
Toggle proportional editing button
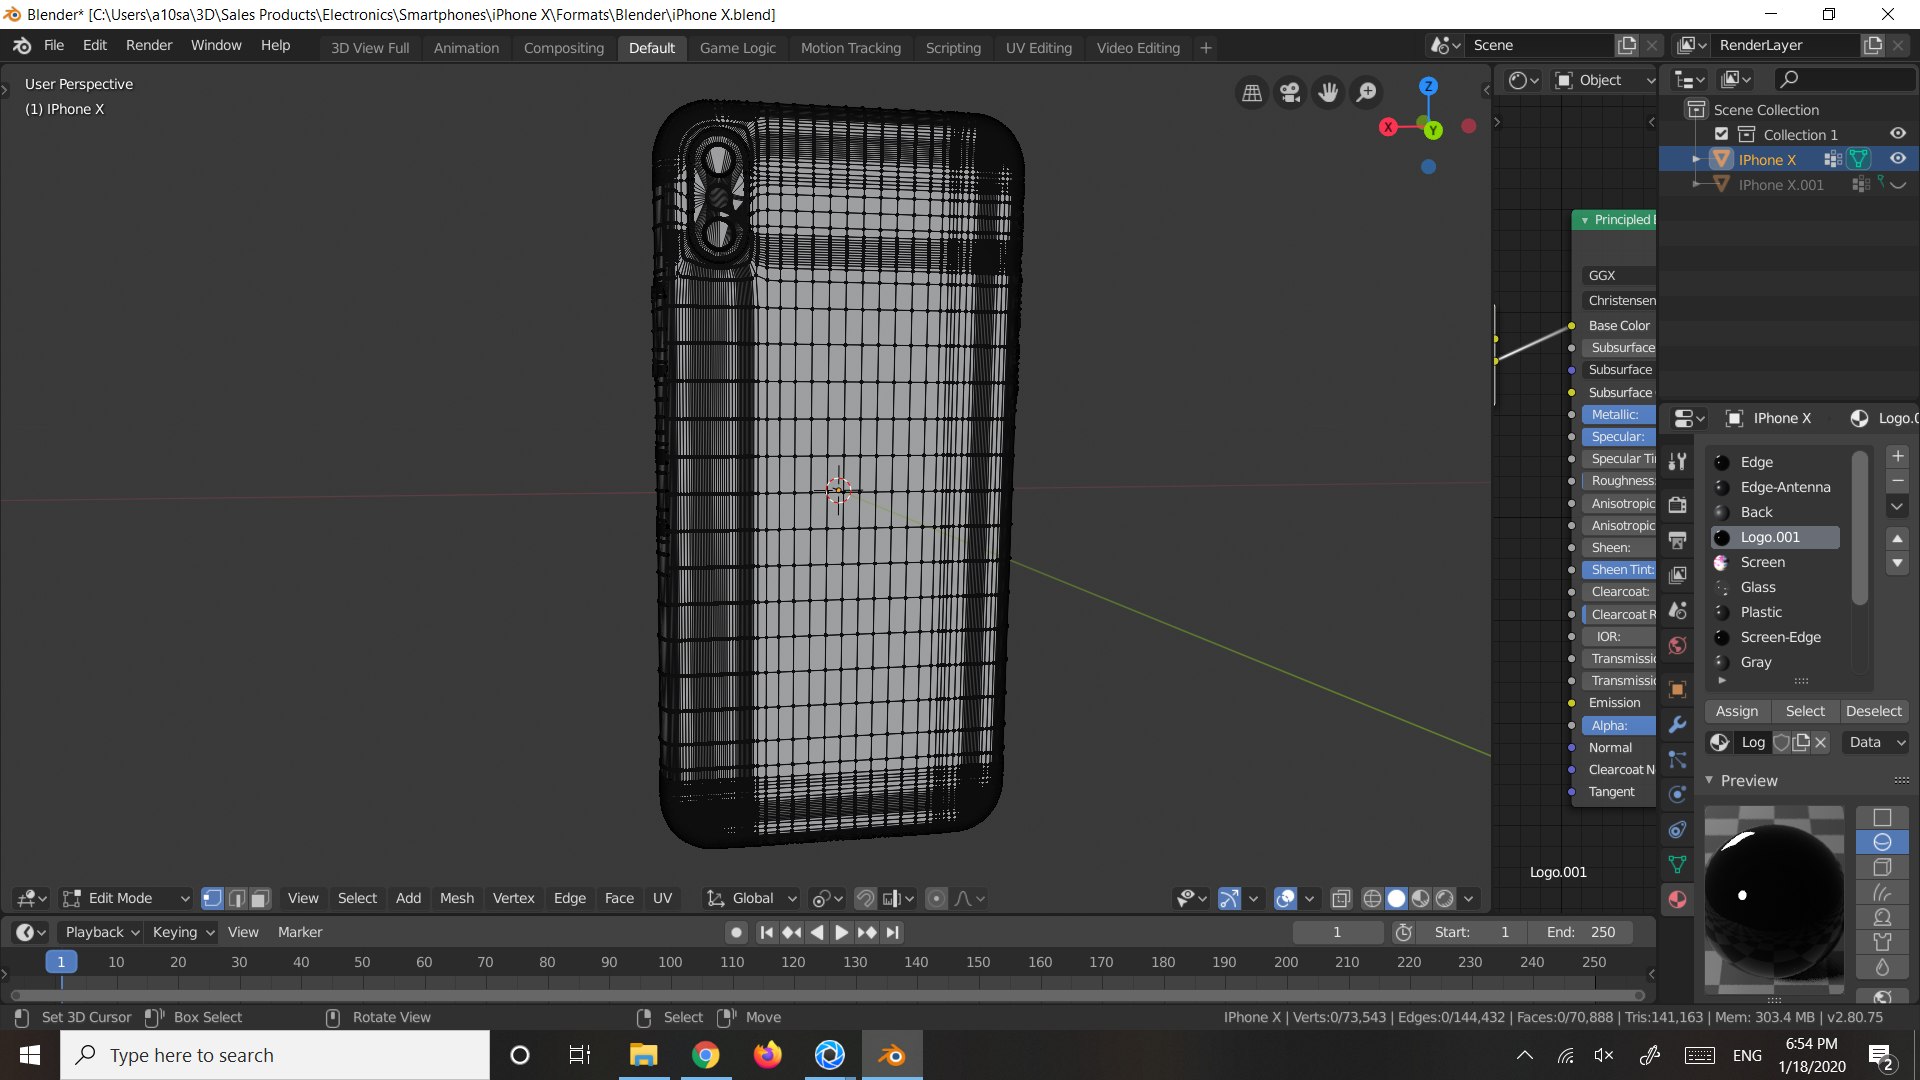[x=936, y=898]
